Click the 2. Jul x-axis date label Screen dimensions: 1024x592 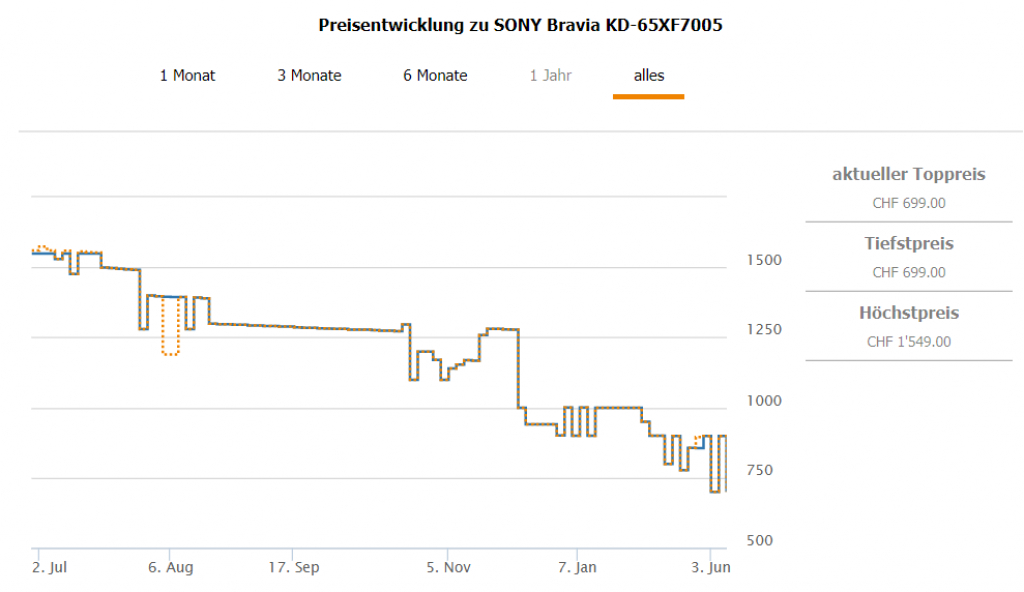pyautogui.click(x=49, y=567)
